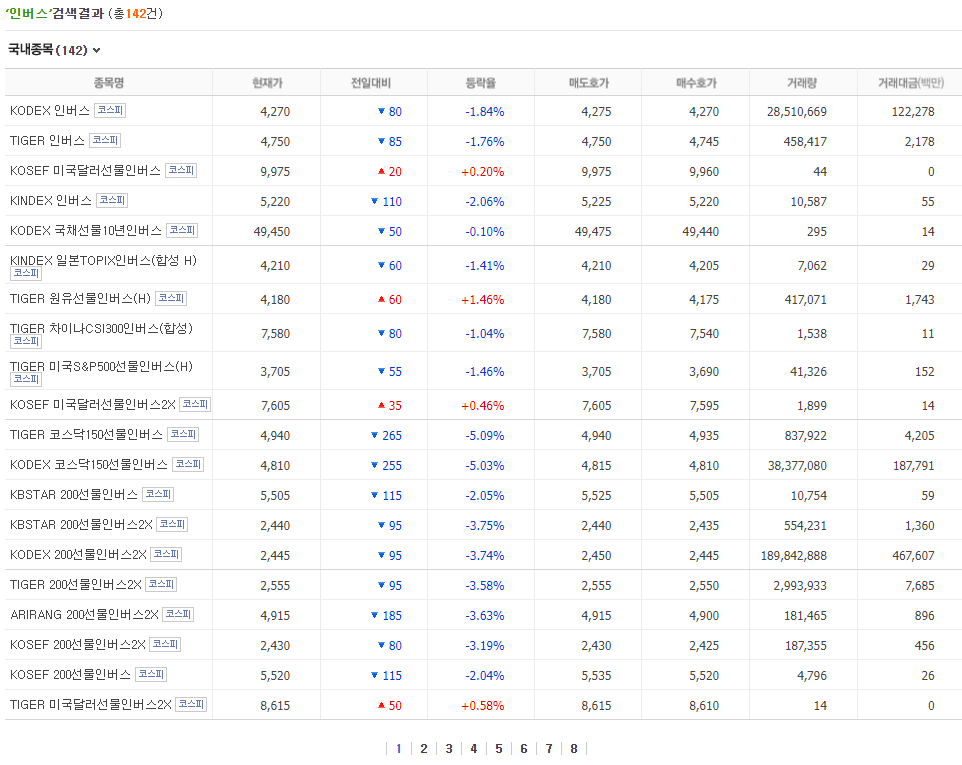Open TIGER 코스닥150선물인버스 link
The height and width of the screenshot is (765, 962).
(x=87, y=435)
